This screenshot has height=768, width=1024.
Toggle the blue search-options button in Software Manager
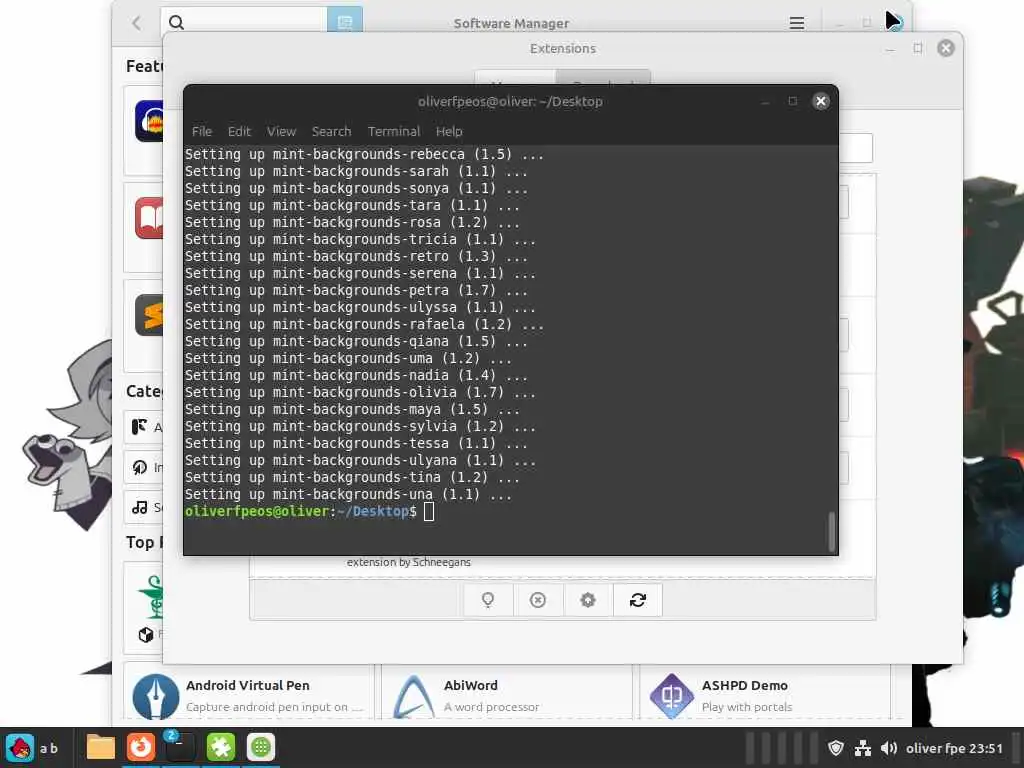(345, 20)
